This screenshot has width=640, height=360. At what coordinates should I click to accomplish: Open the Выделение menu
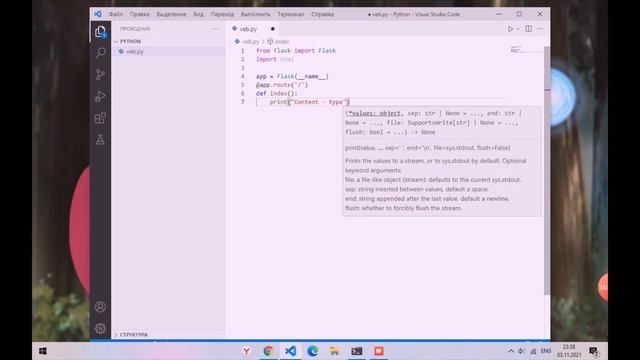tap(171, 14)
